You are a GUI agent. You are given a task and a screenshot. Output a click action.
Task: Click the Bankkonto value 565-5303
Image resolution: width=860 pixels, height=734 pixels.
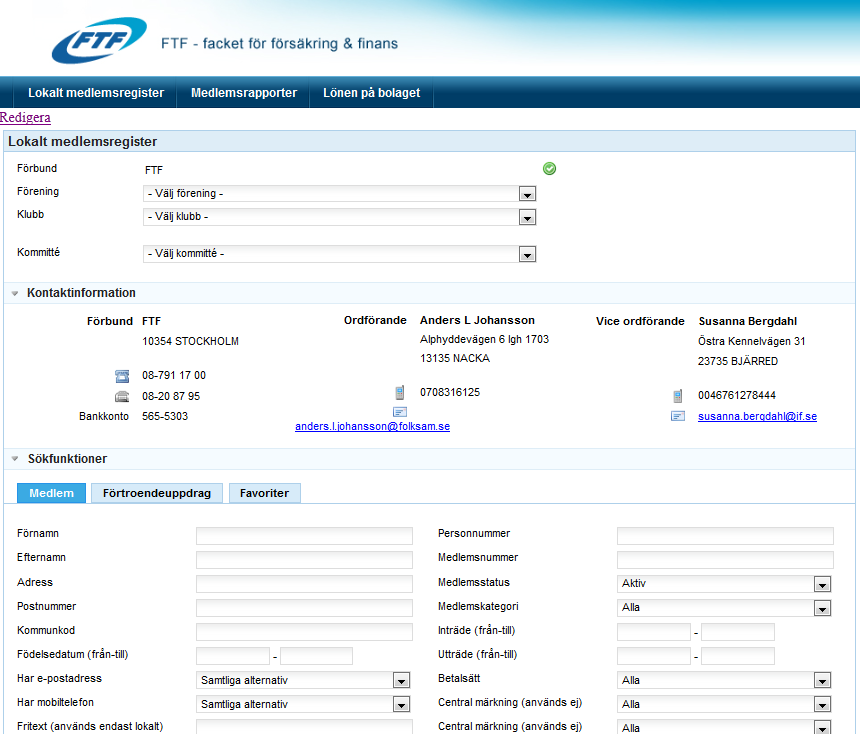[x=165, y=416]
